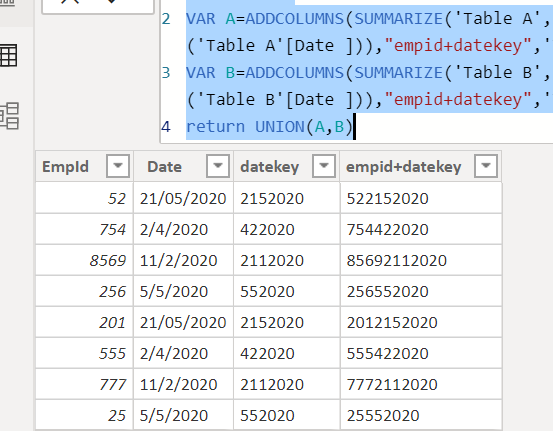The height and width of the screenshot is (431, 553).
Task: Open the Model relationships view icon
Action: tap(9, 116)
